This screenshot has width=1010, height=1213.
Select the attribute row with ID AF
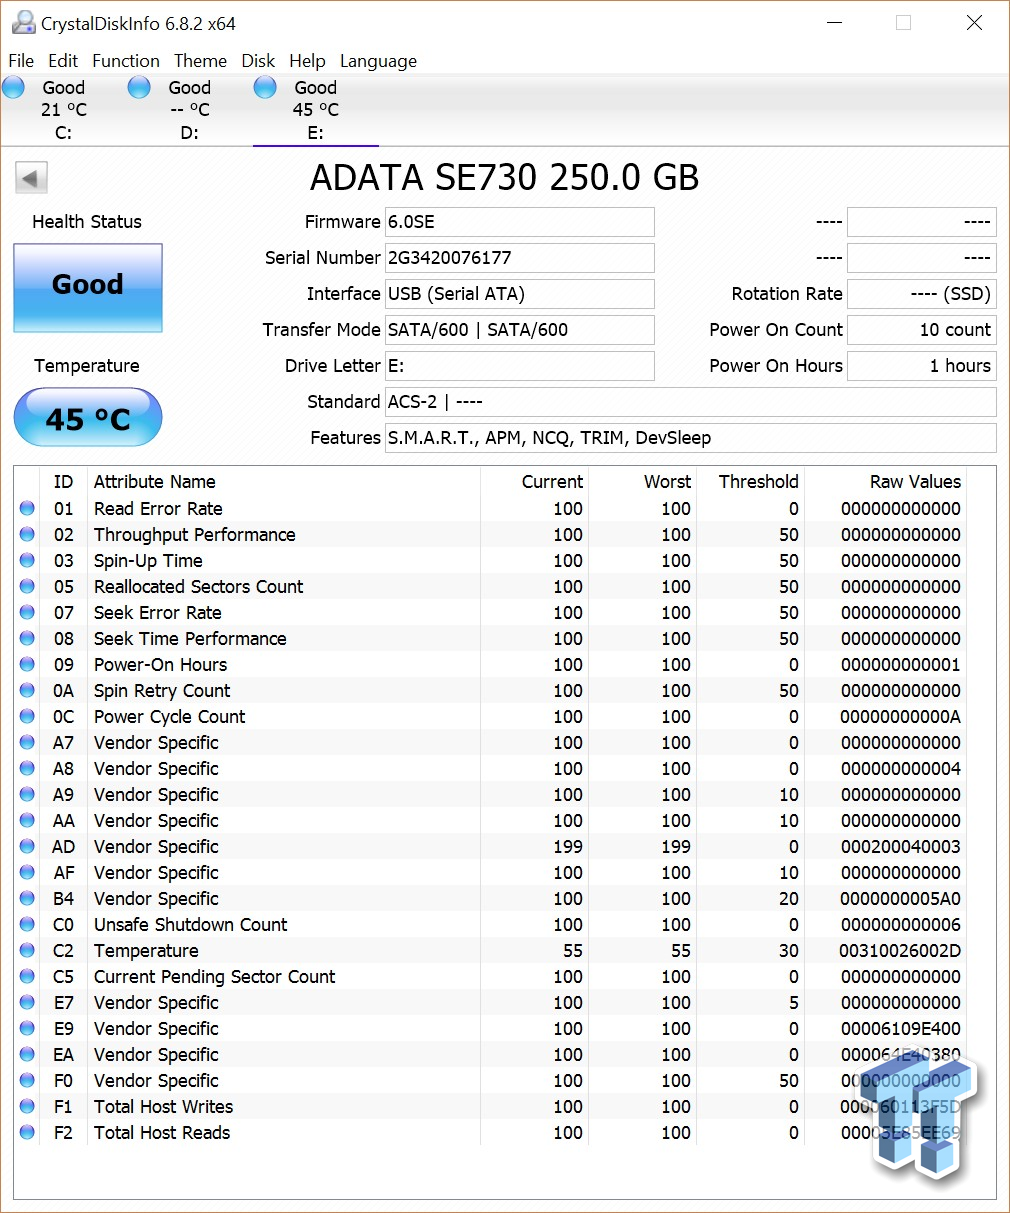[490, 873]
